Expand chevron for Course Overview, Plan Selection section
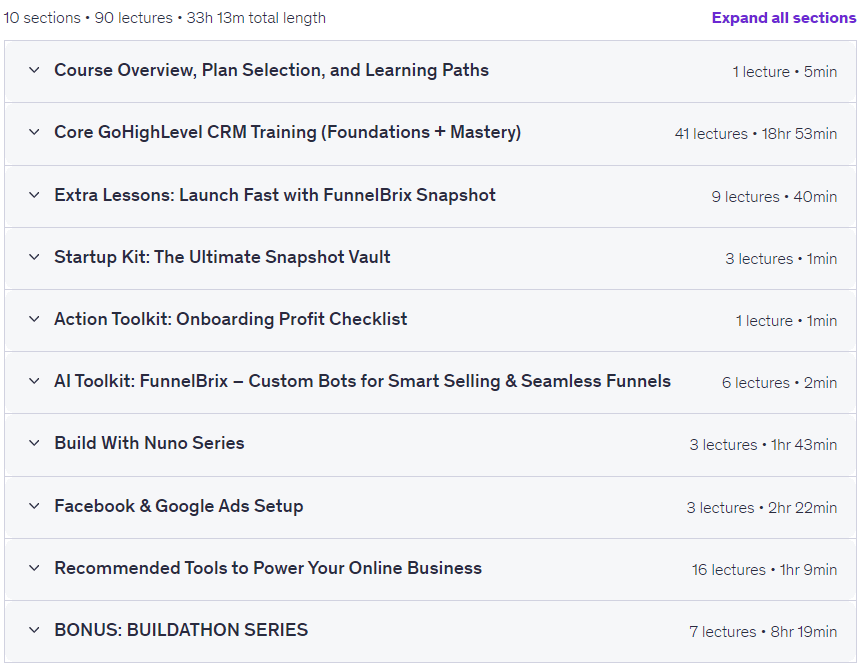 tap(34, 70)
